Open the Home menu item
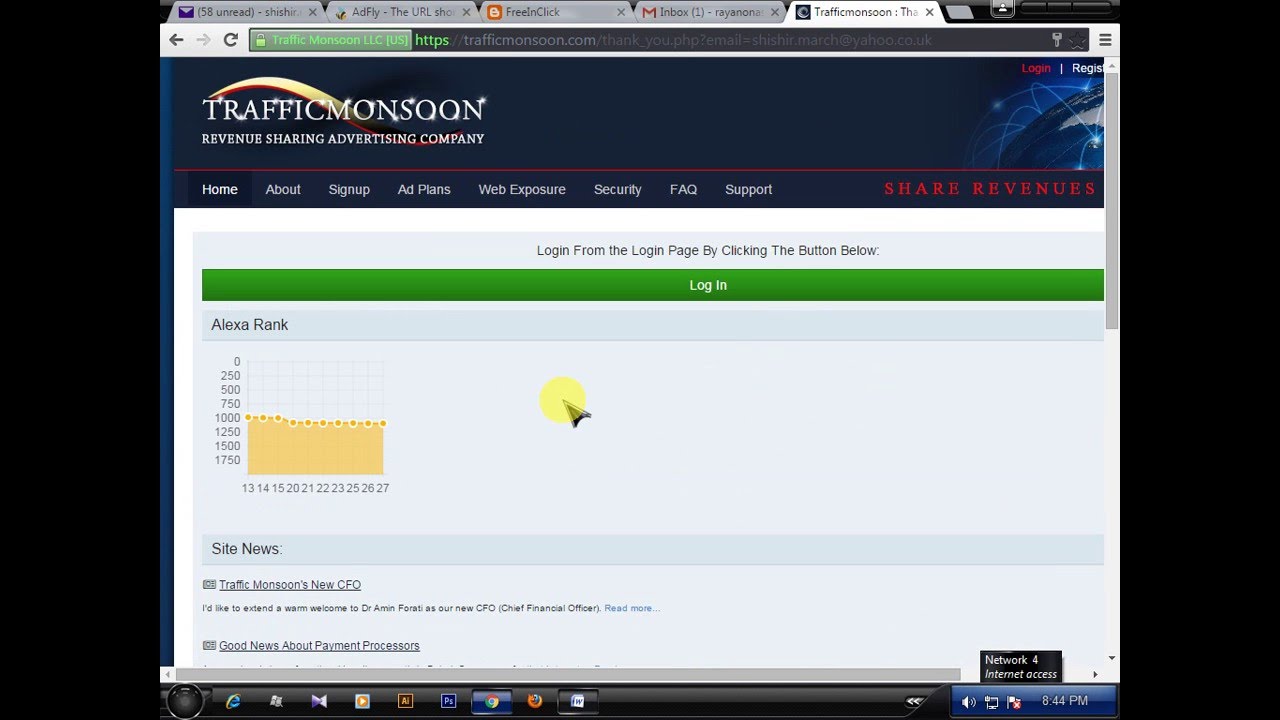 (x=220, y=189)
